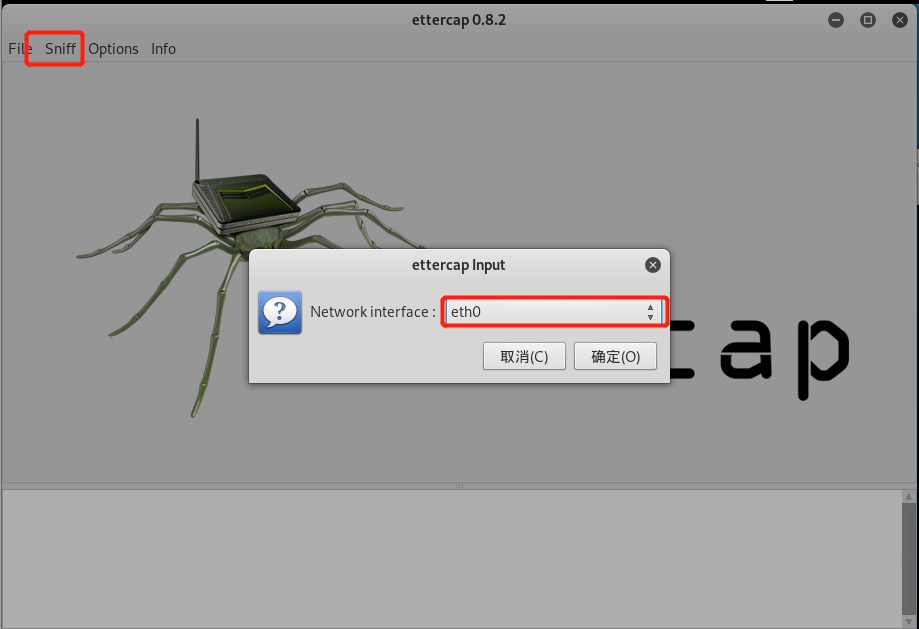Click the question mark dialog icon
This screenshot has height=629, width=919.
click(x=280, y=312)
